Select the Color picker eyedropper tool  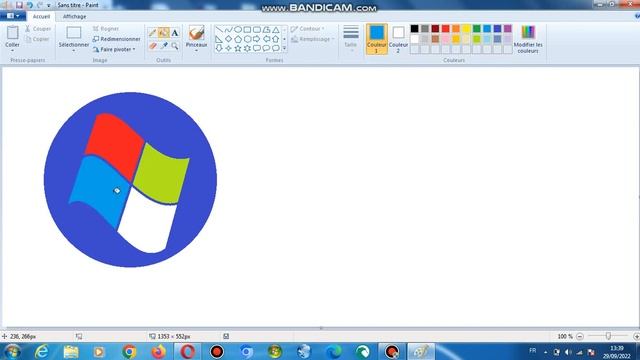tap(164, 45)
